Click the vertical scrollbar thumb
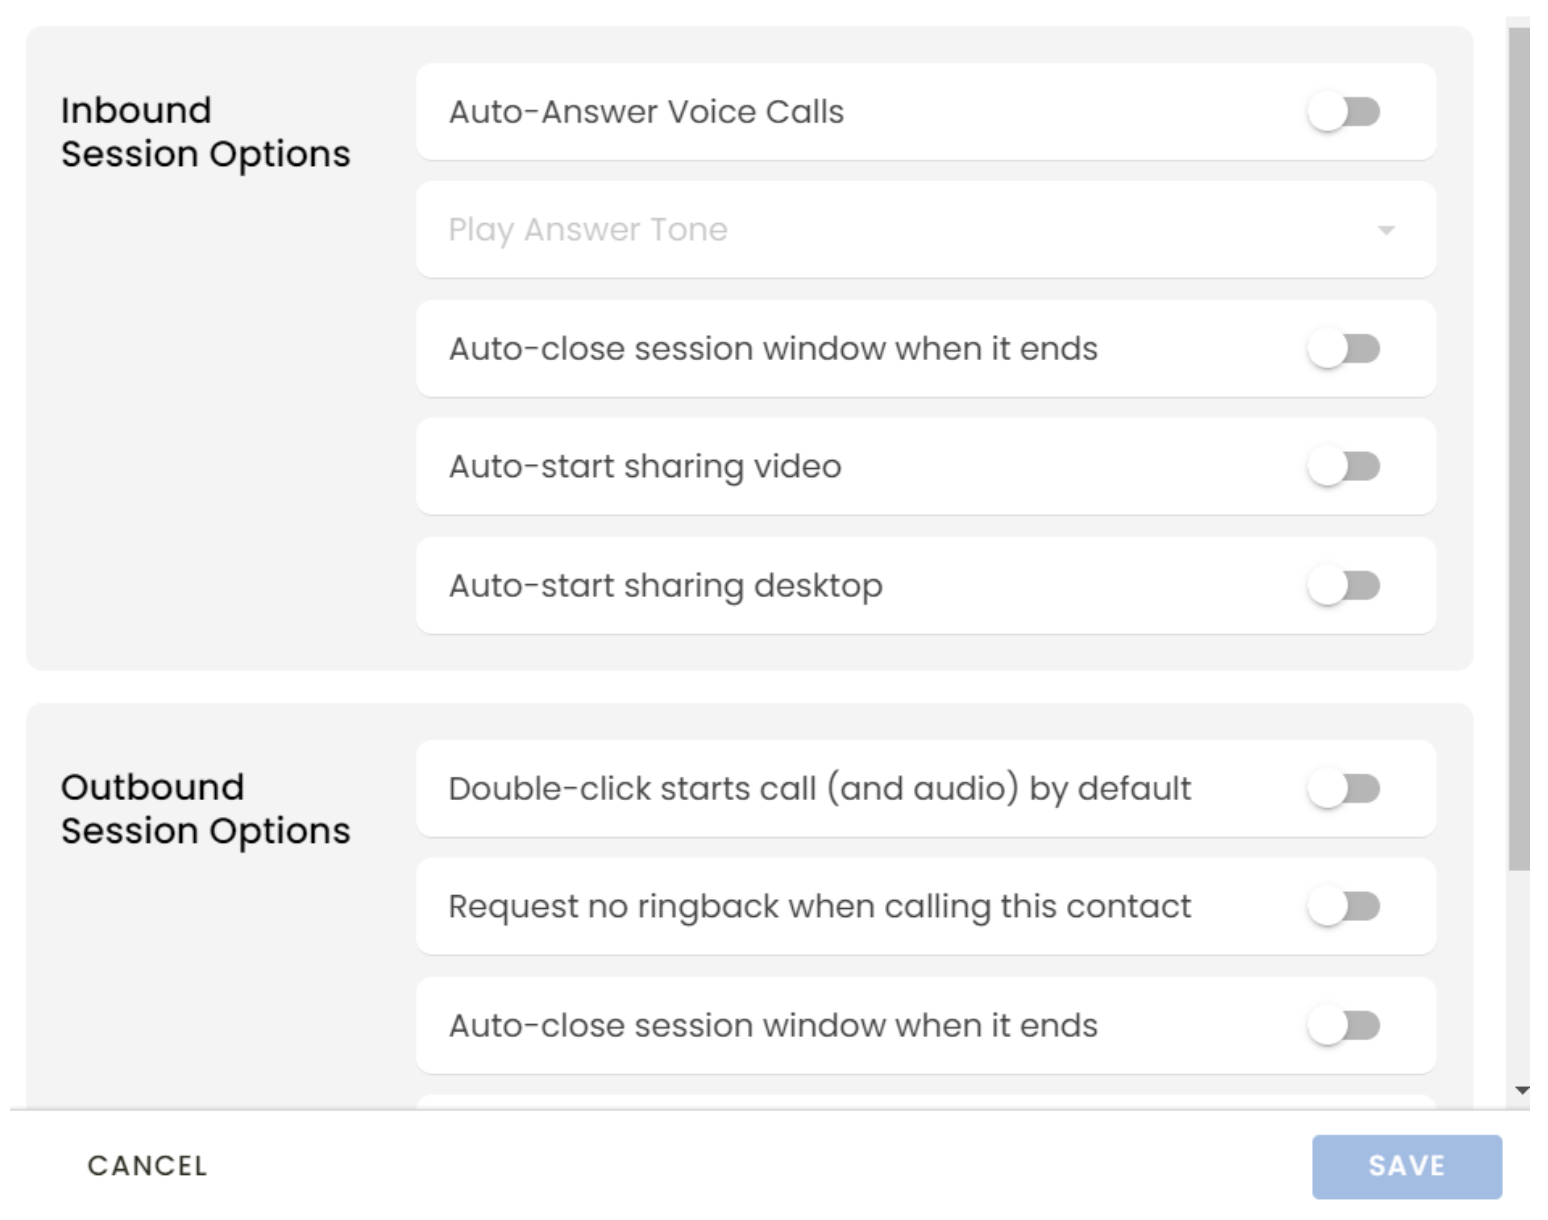This screenshot has height=1220, width=1548. pyautogui.click(x=1519, y=450)
